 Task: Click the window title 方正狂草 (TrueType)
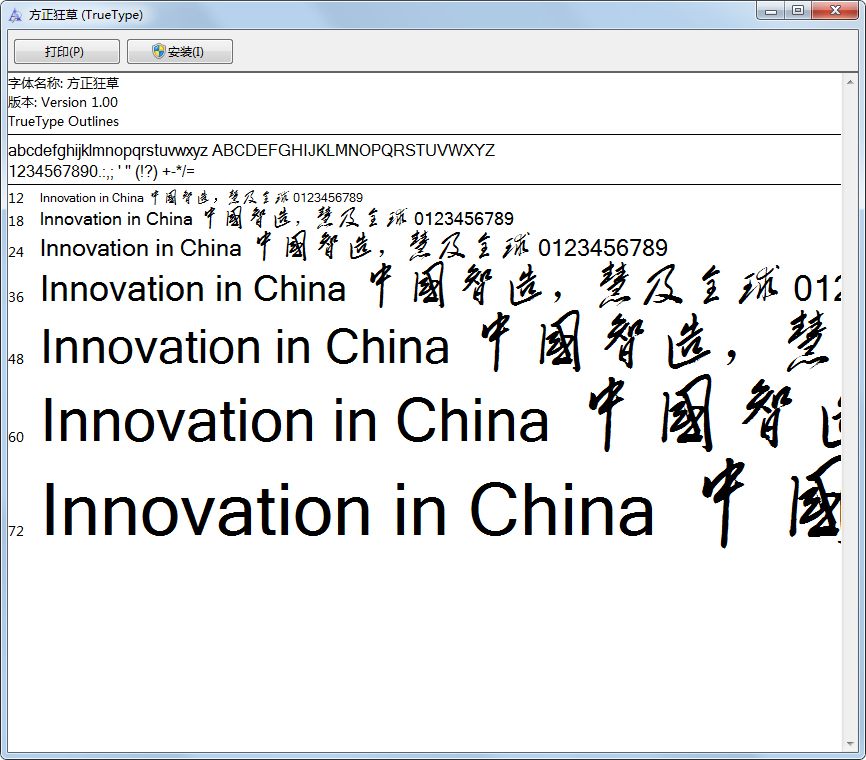[86, 15]
